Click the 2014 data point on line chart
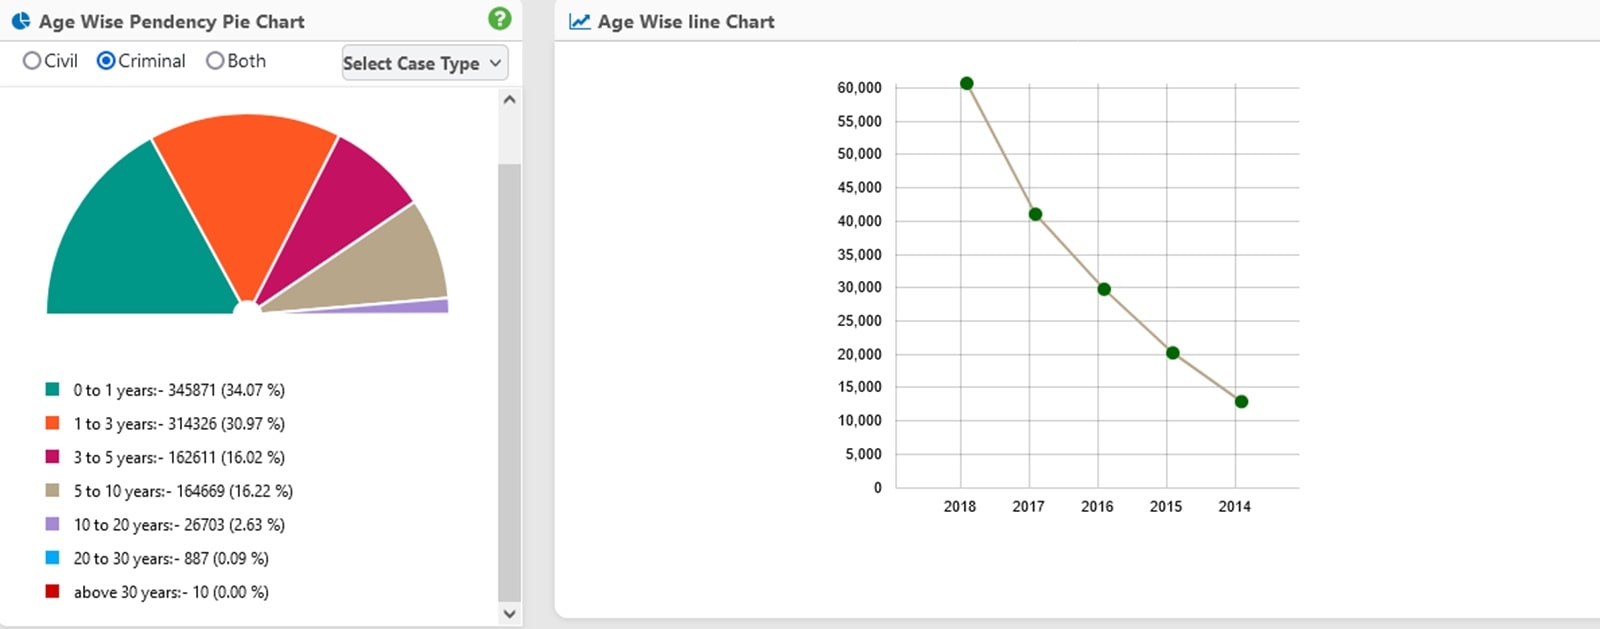Viewport: 1600px width, 629px height. [x=1241, y=402]
